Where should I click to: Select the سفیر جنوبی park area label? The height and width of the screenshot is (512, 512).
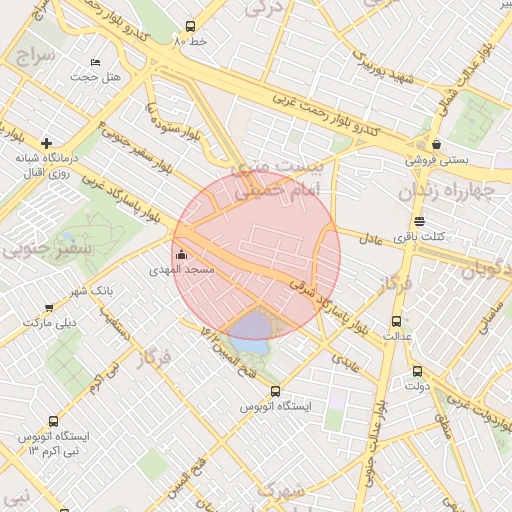click(x=47, y=249)
